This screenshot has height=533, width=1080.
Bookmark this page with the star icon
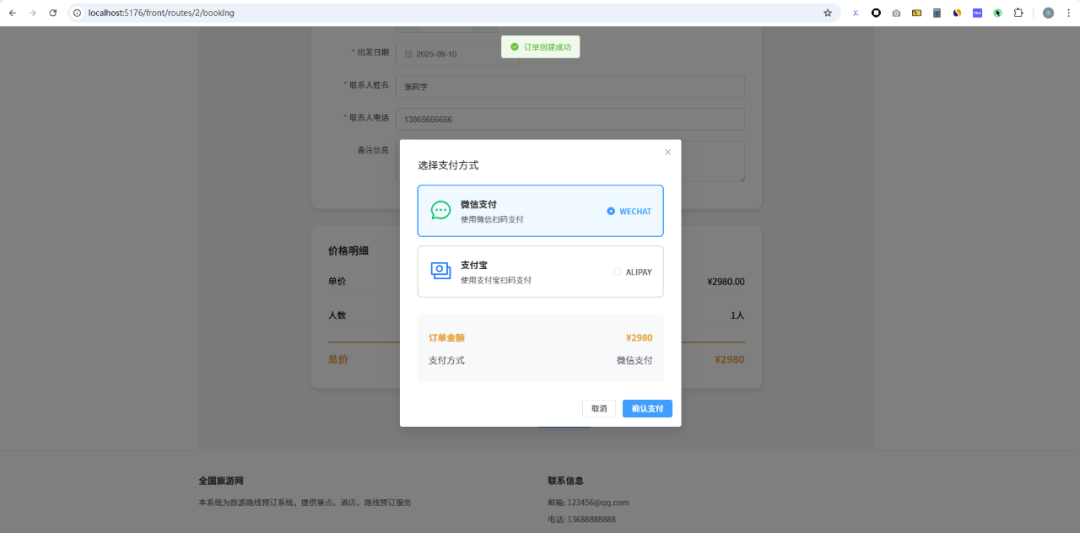827,12
